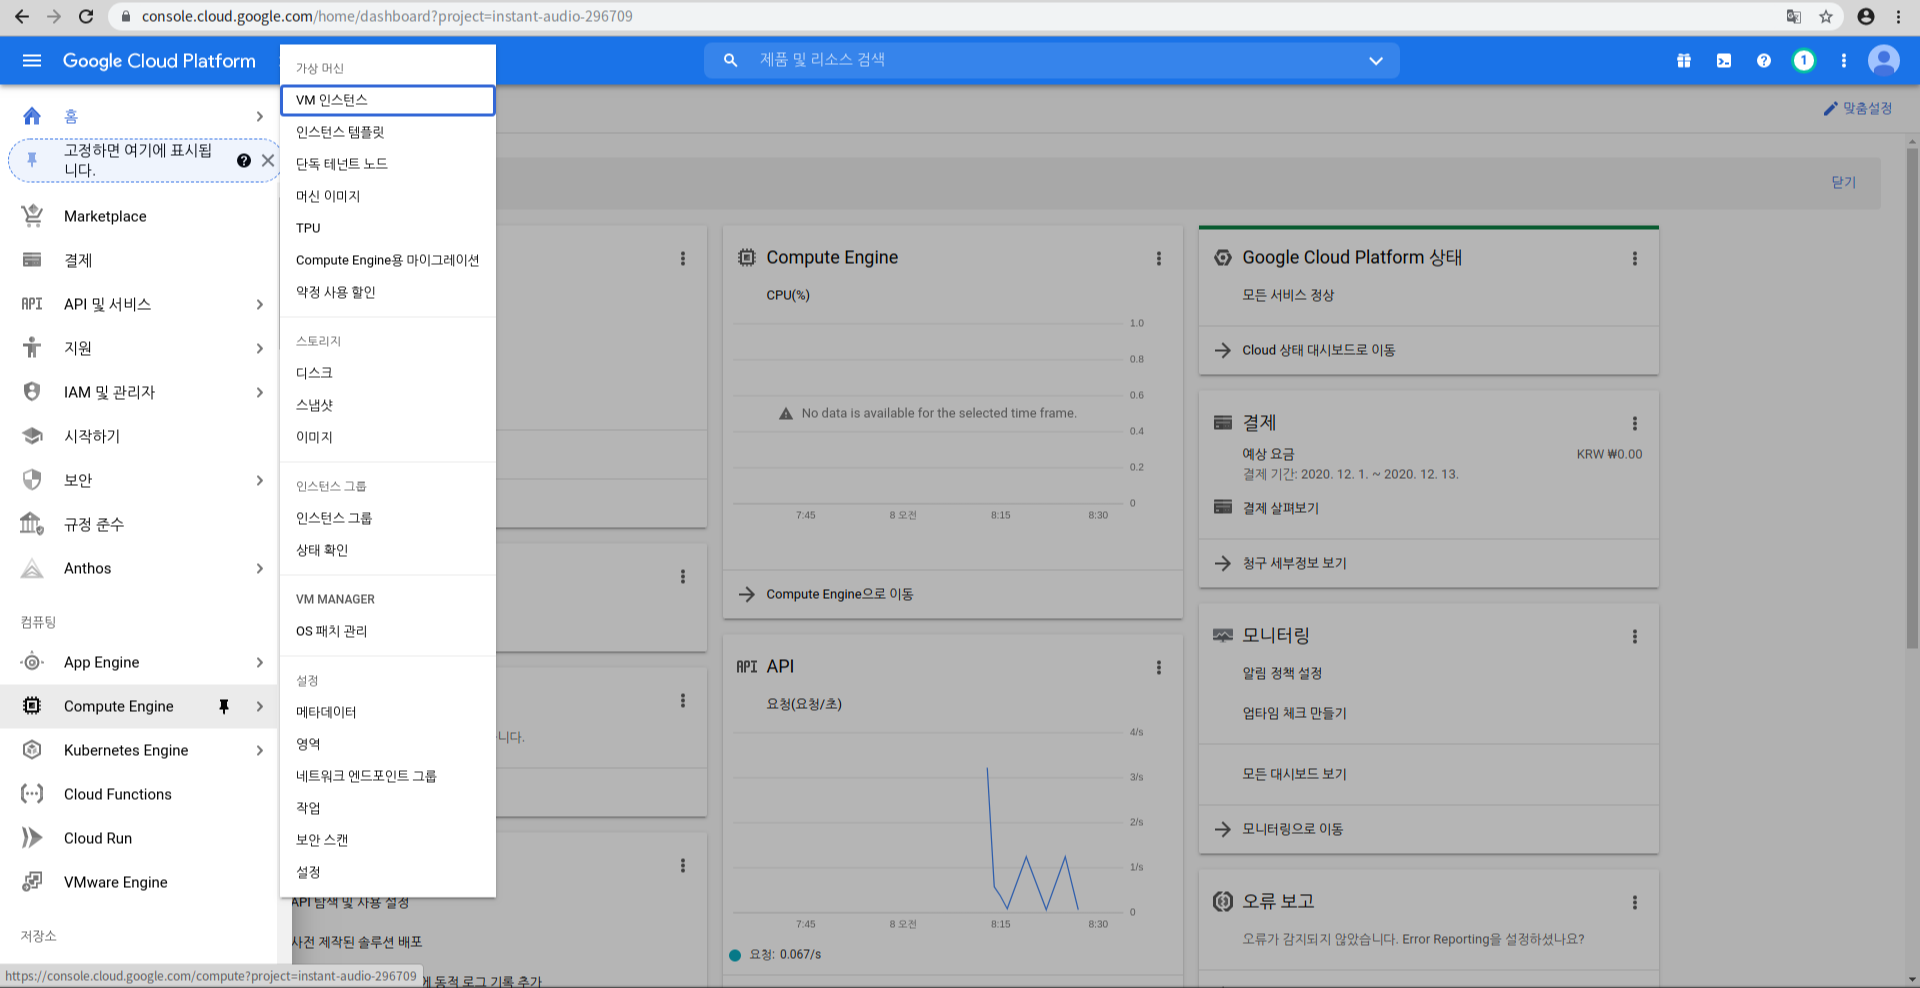This screenshot has width=1920, height=988.
Task: Click the IAM 및 관리자 shield icon
Action: click(32, 392)
